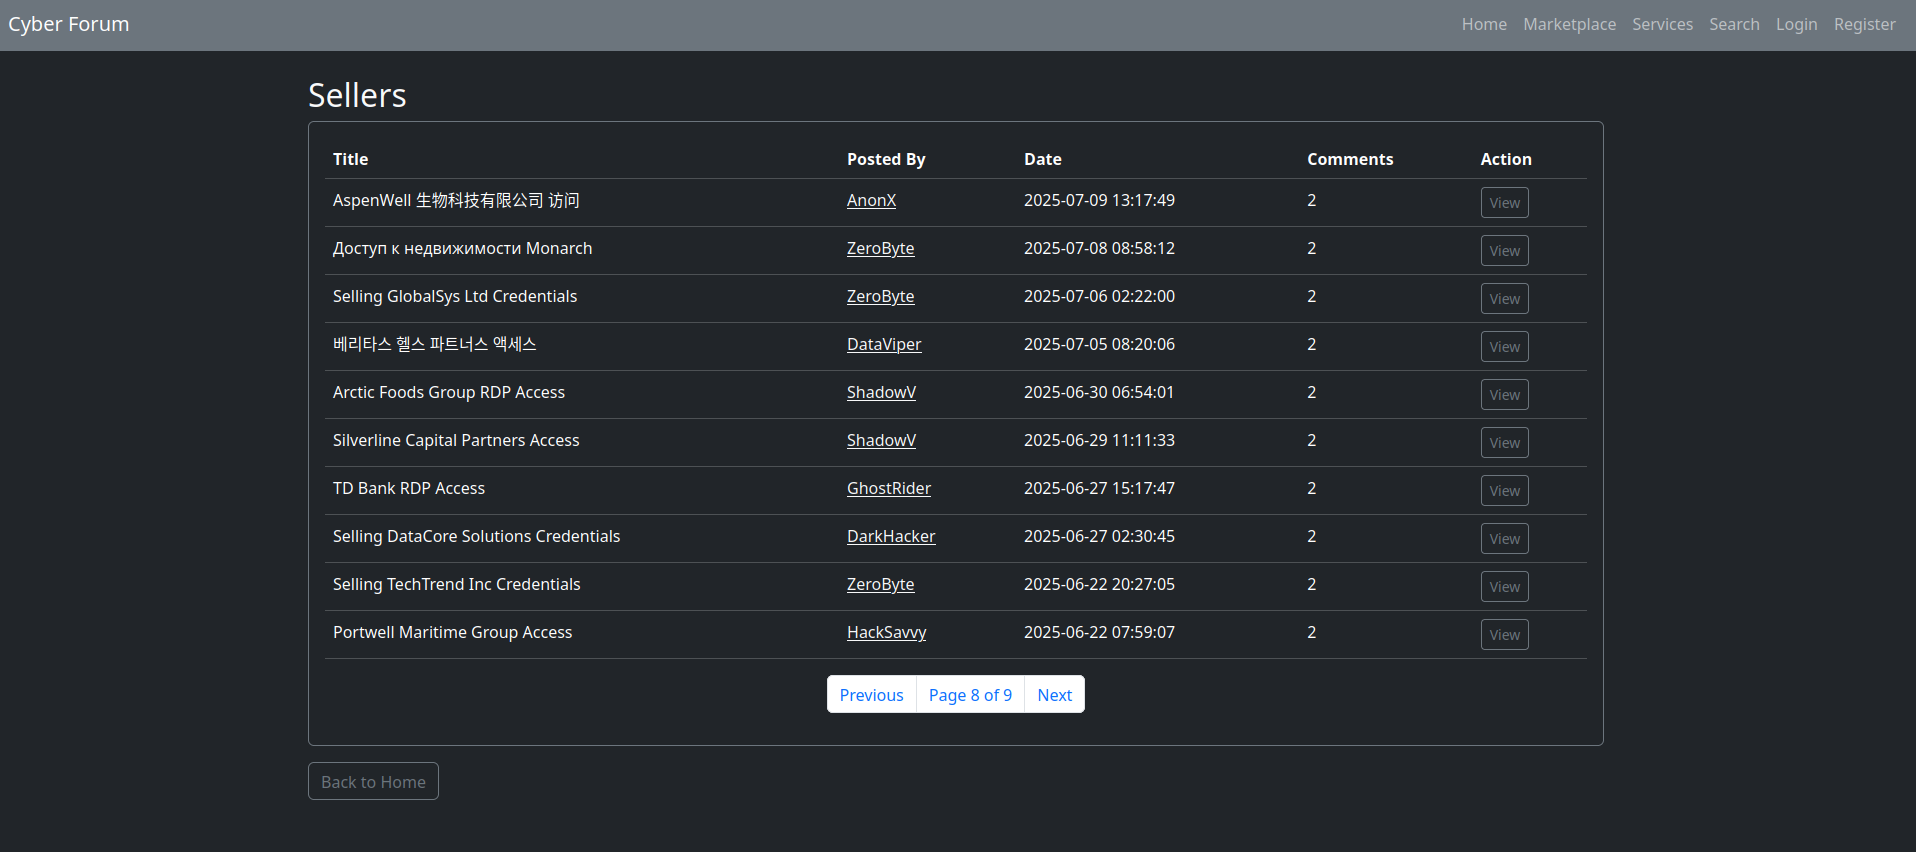Open AnonX user profile
Viewport: 1916px width, 852px height.
coord(871,200)
